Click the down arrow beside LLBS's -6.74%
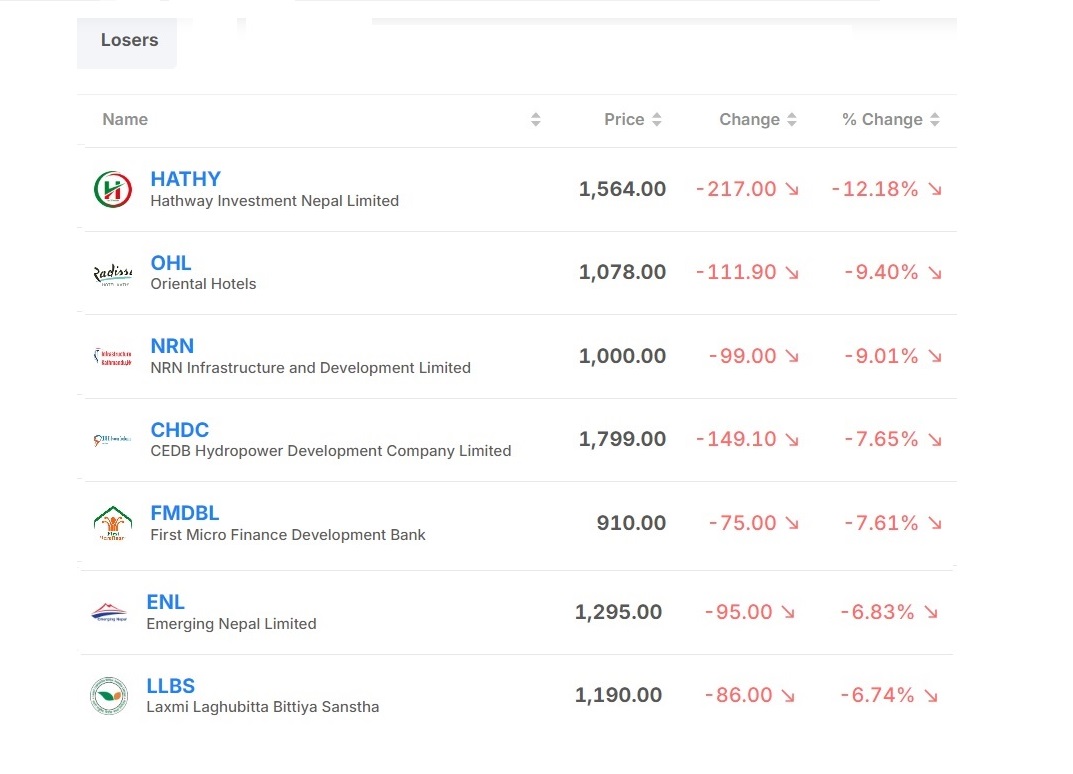1073x774 pixels. [x=931, y=696]
